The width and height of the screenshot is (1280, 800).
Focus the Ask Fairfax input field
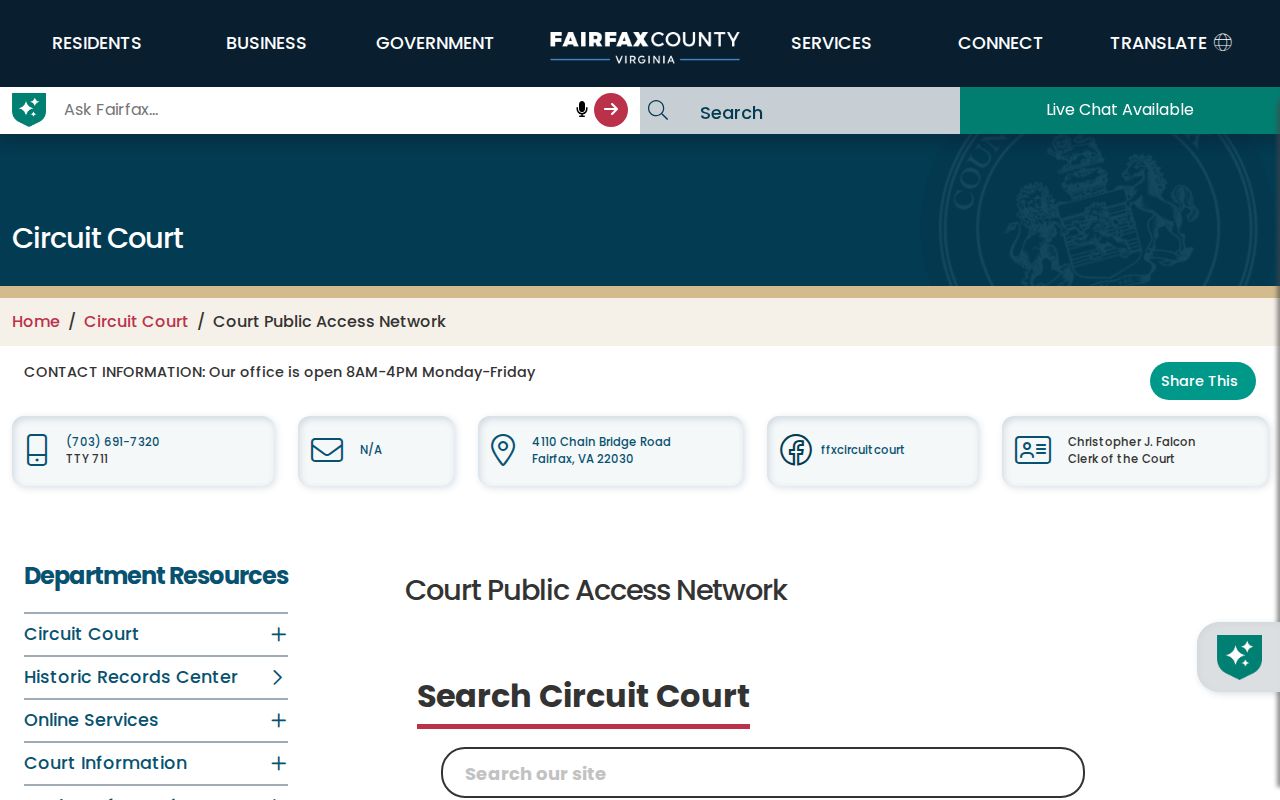tap(315, 110)
